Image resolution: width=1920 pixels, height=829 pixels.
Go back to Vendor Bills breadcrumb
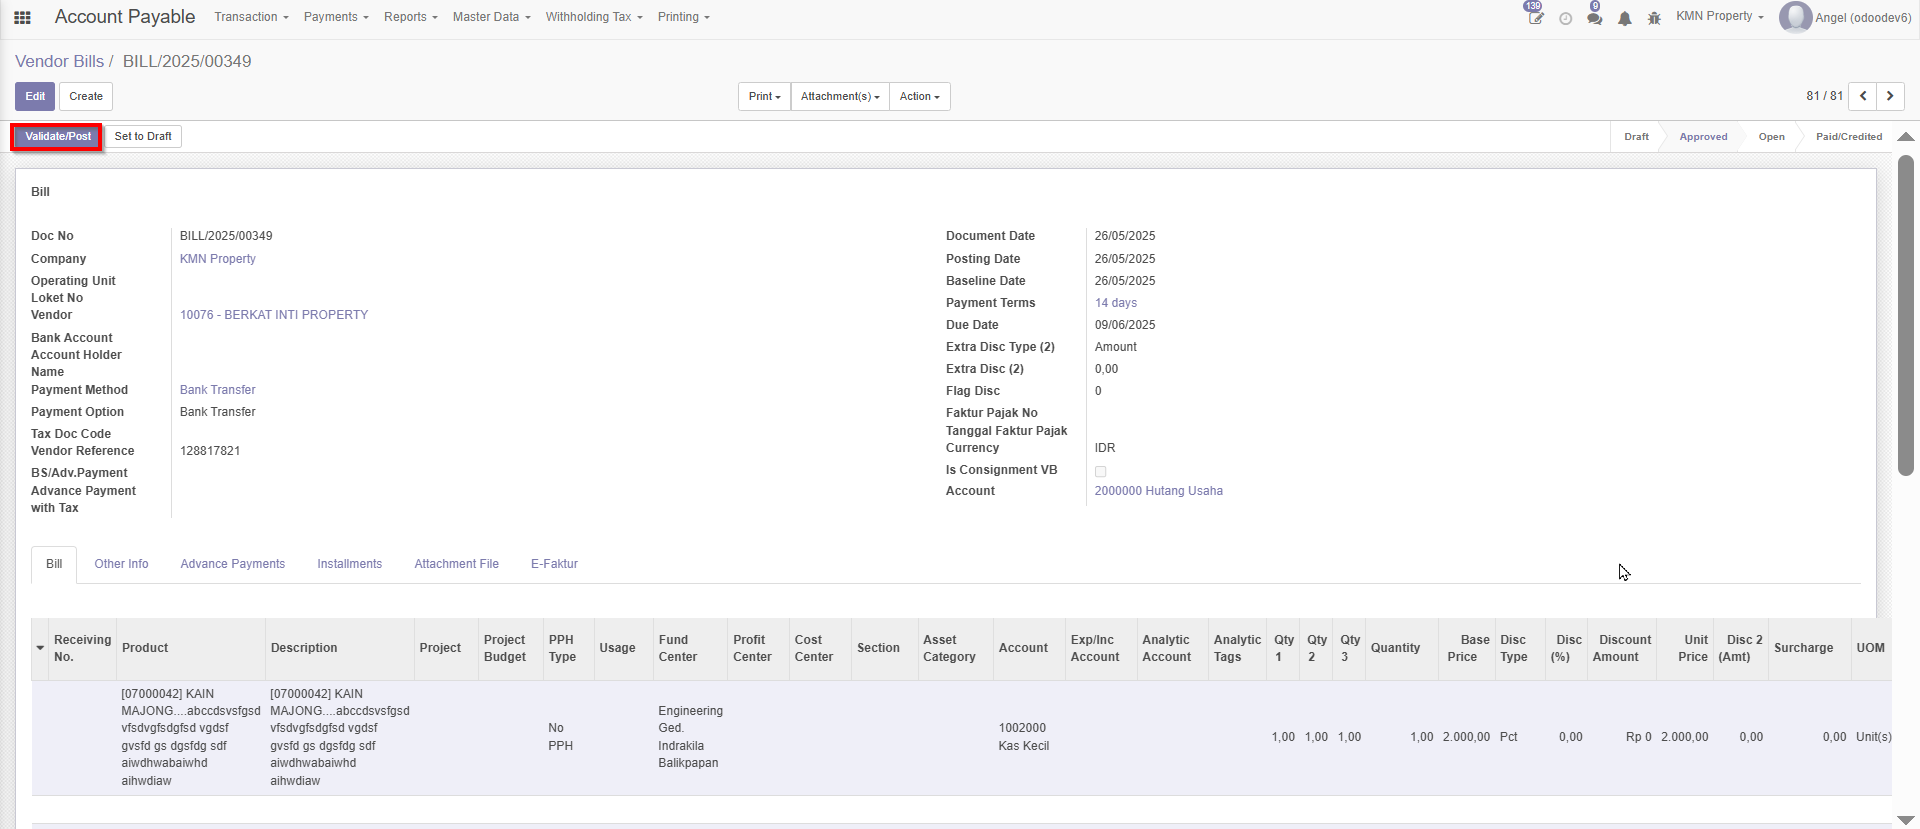59,61
